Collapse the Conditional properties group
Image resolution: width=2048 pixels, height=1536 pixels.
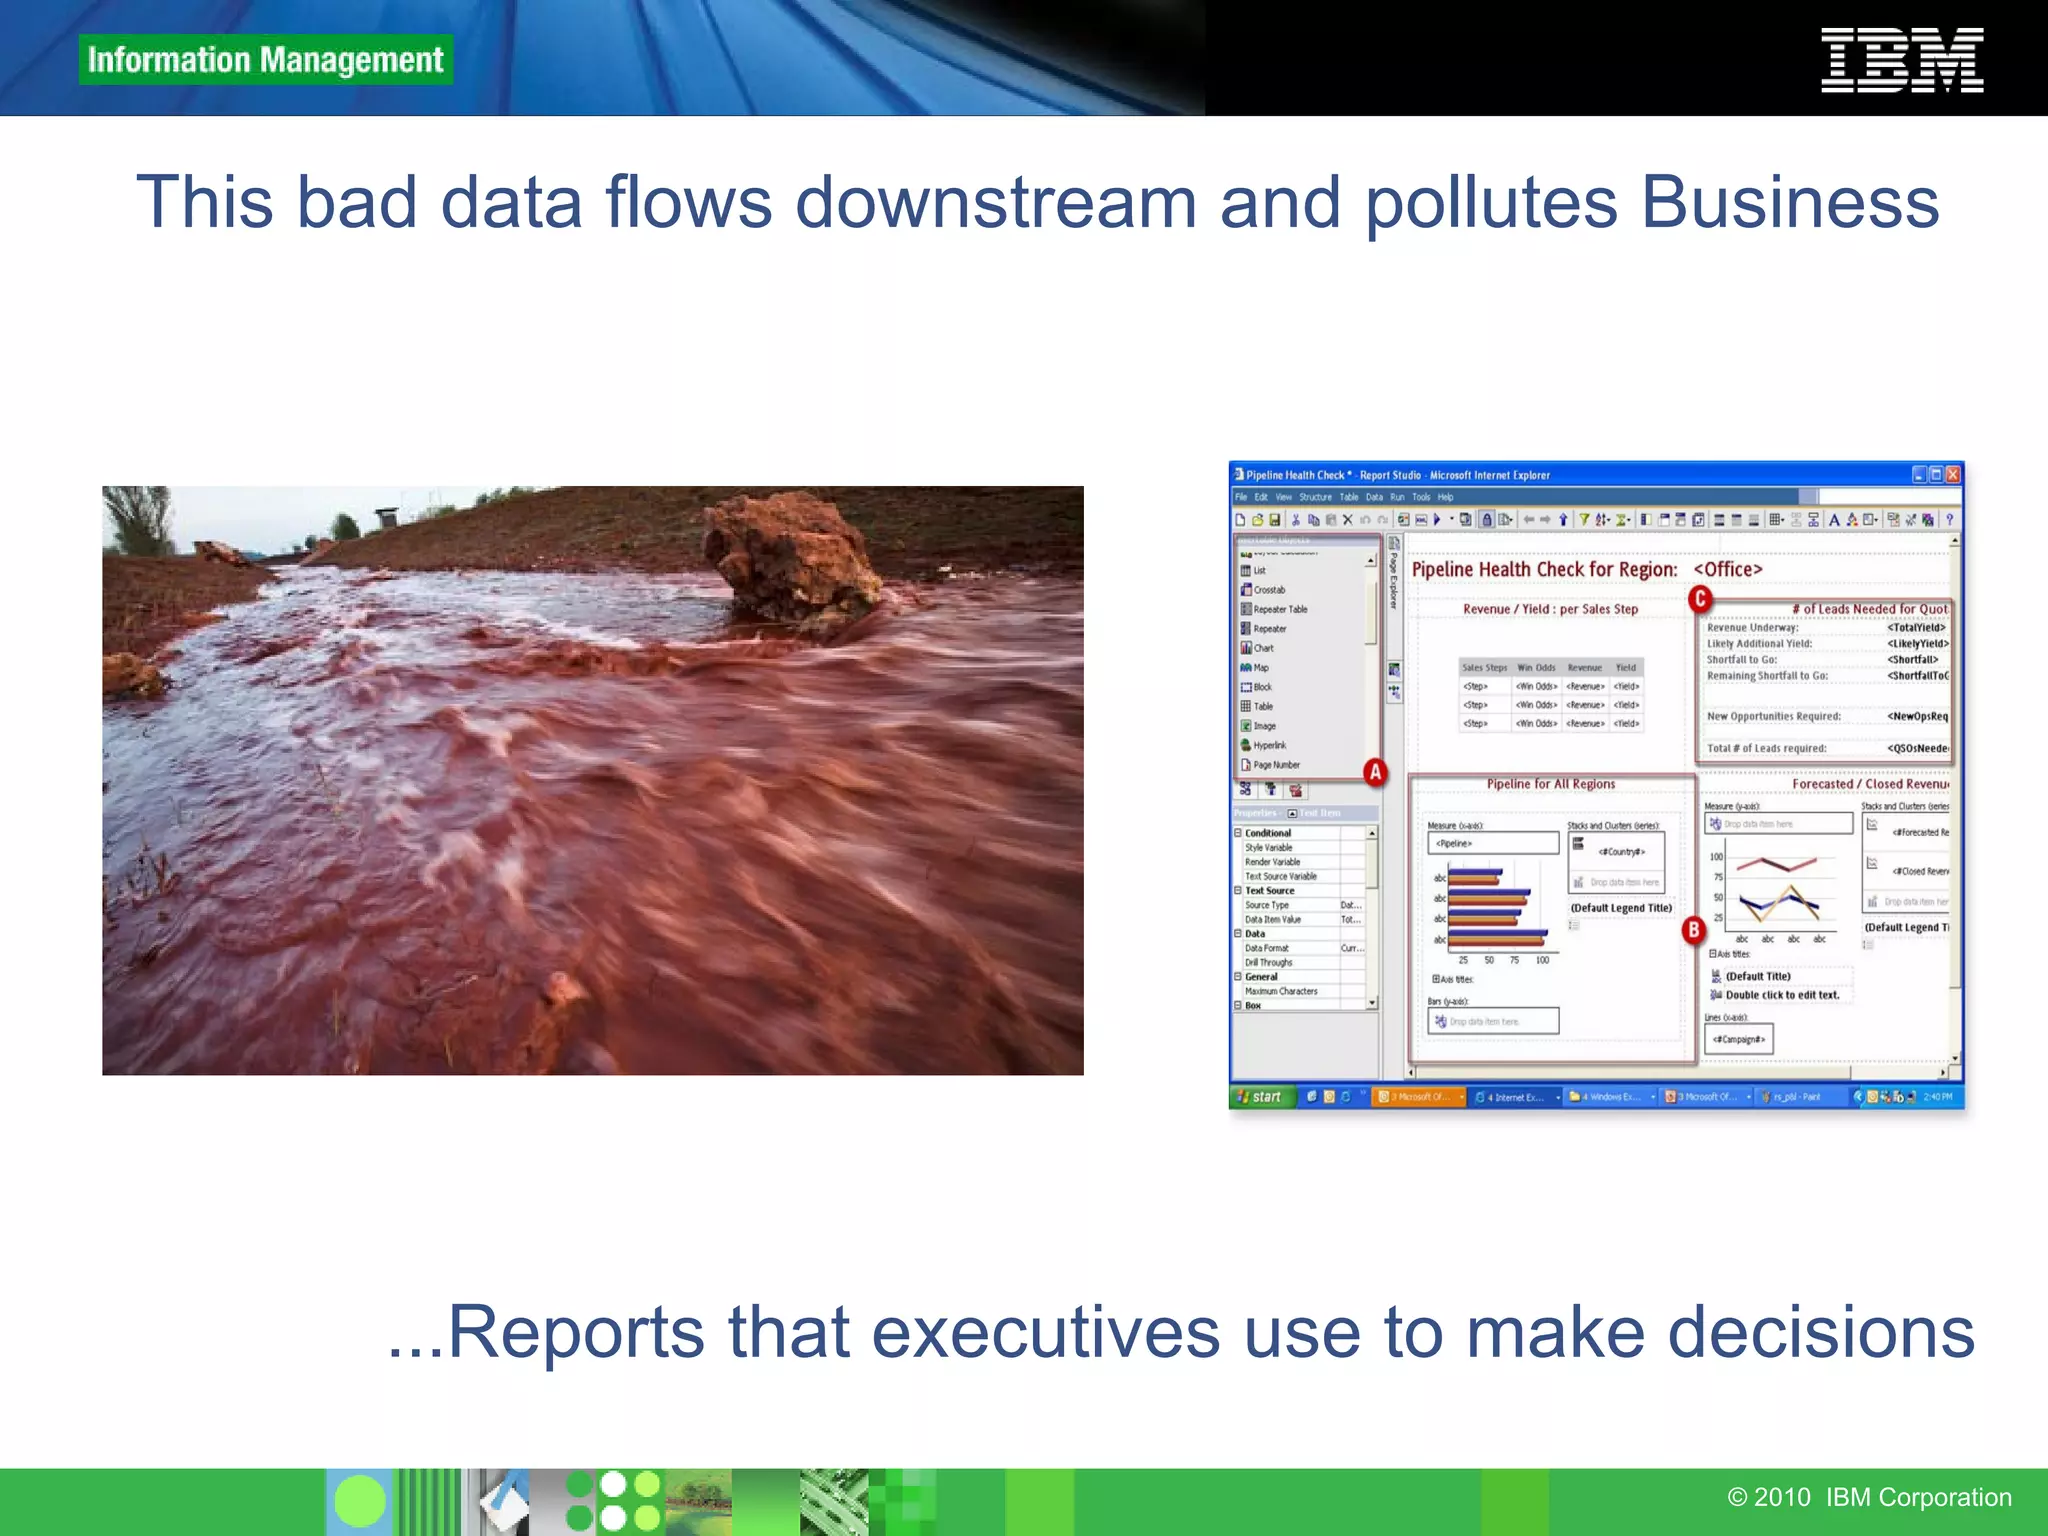coord(1238,832)
